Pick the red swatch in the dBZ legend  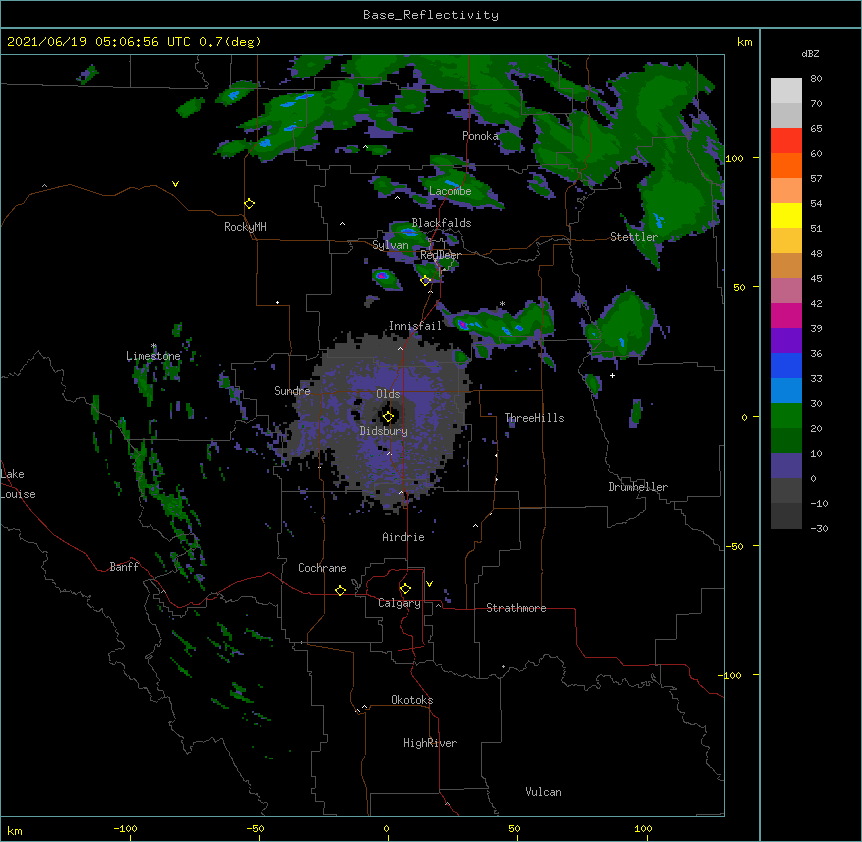786,140
